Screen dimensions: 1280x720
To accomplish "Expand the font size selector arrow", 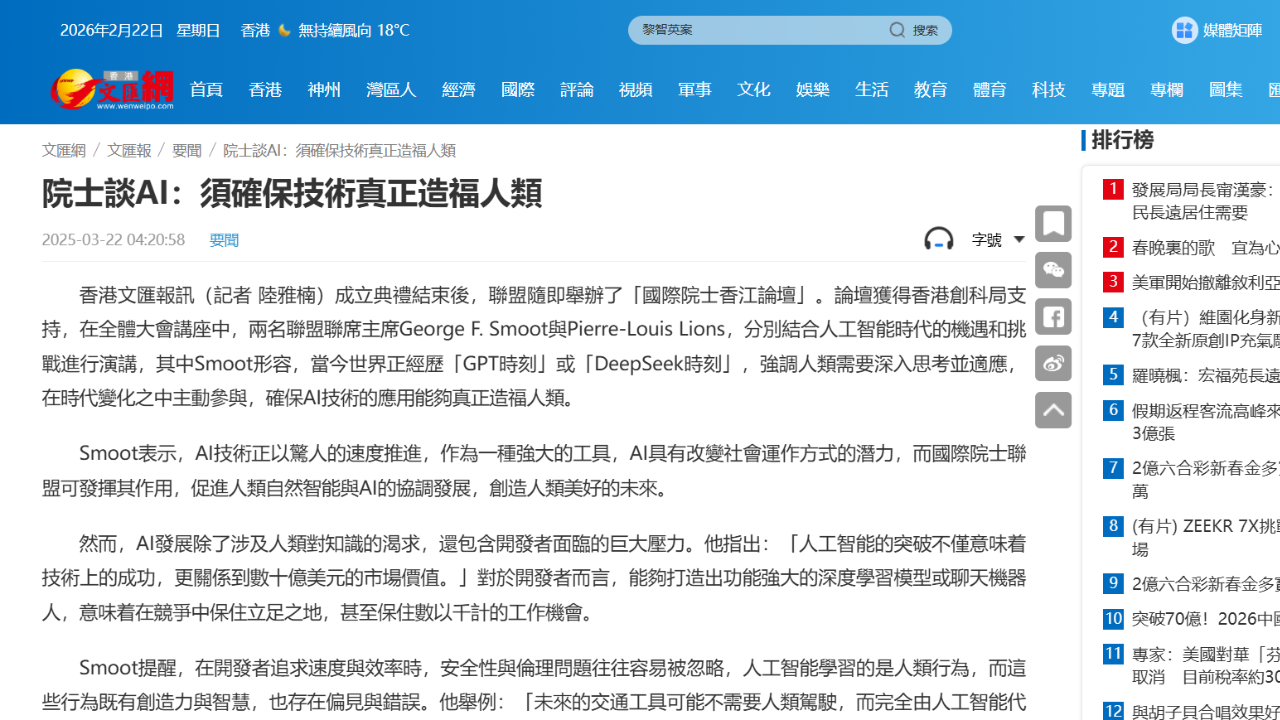I will click(1019, 240).
